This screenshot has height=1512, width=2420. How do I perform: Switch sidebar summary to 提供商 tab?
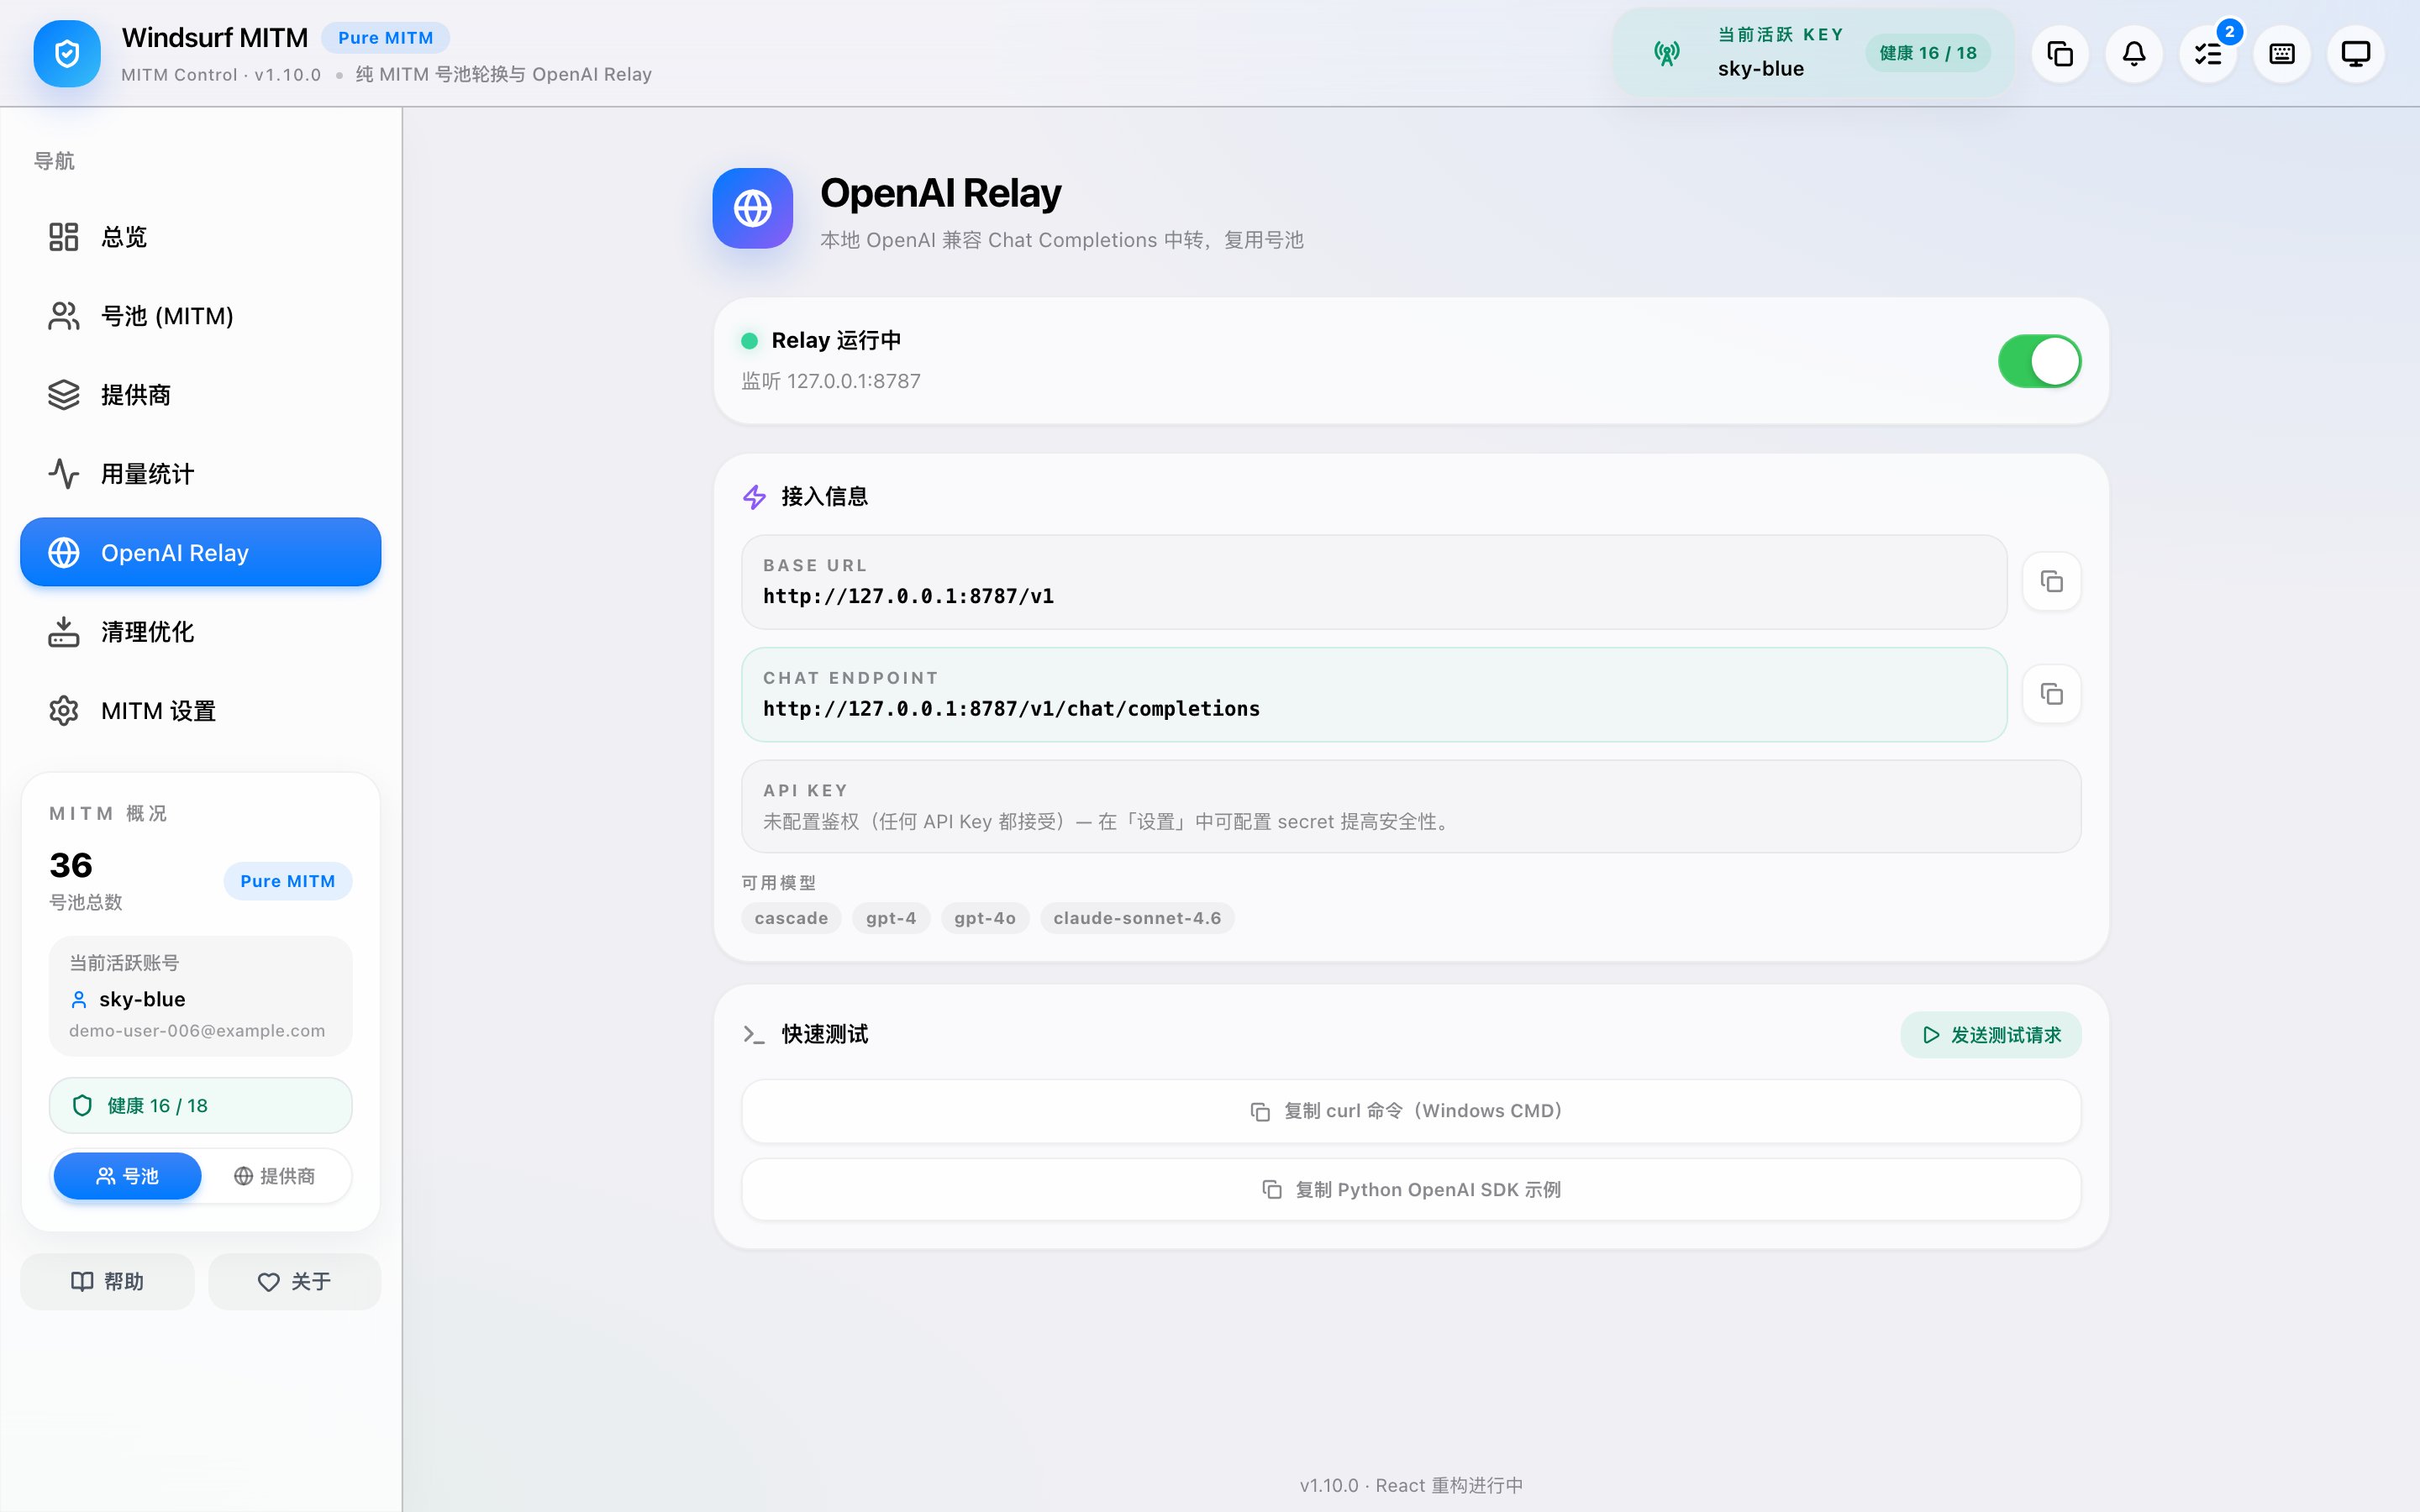tap(274, 1176)
